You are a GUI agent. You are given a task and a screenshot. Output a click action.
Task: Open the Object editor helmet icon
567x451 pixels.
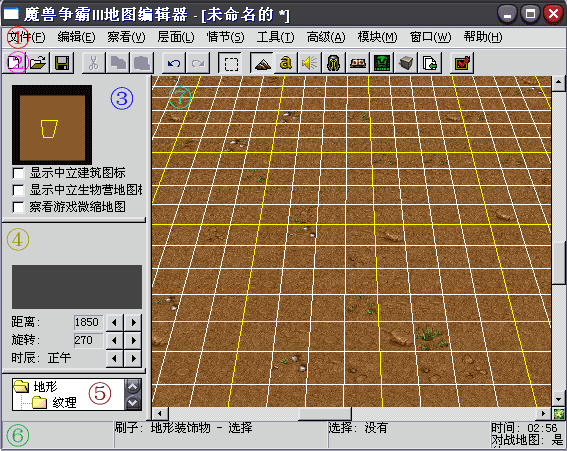pyautogui.click(x=333, y=63)
